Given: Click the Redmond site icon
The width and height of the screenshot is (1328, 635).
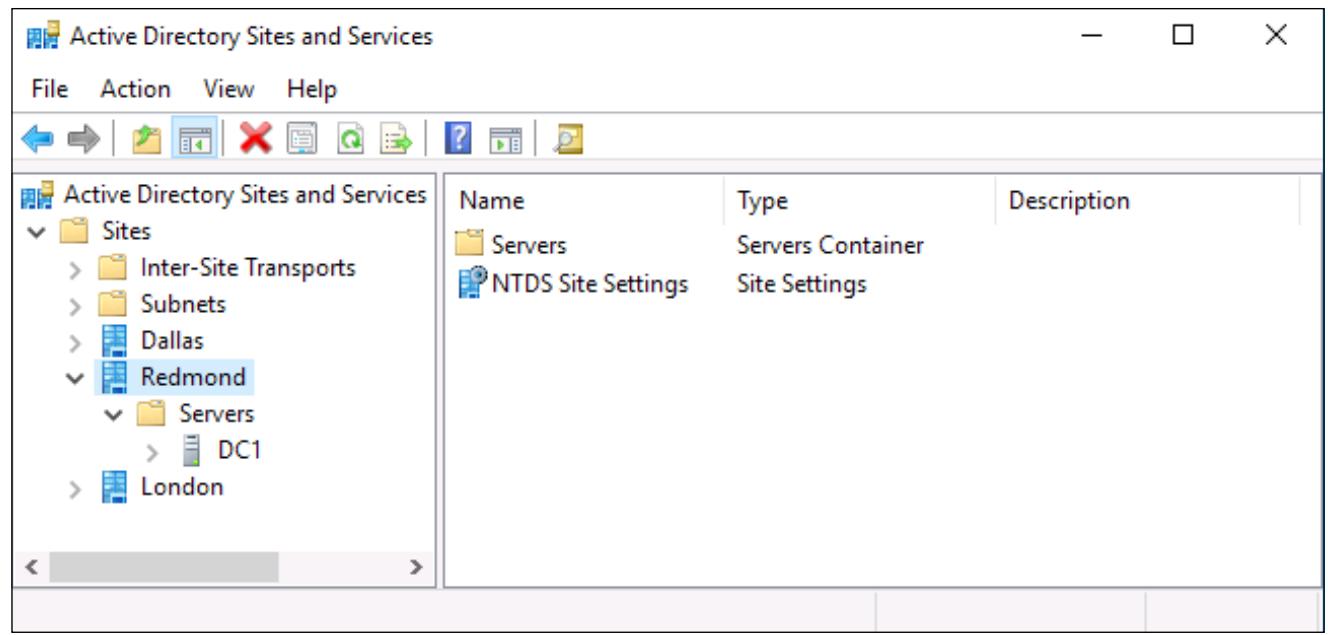Looking at the screenshot, I should pyautogui.click(x=115, y=377).
